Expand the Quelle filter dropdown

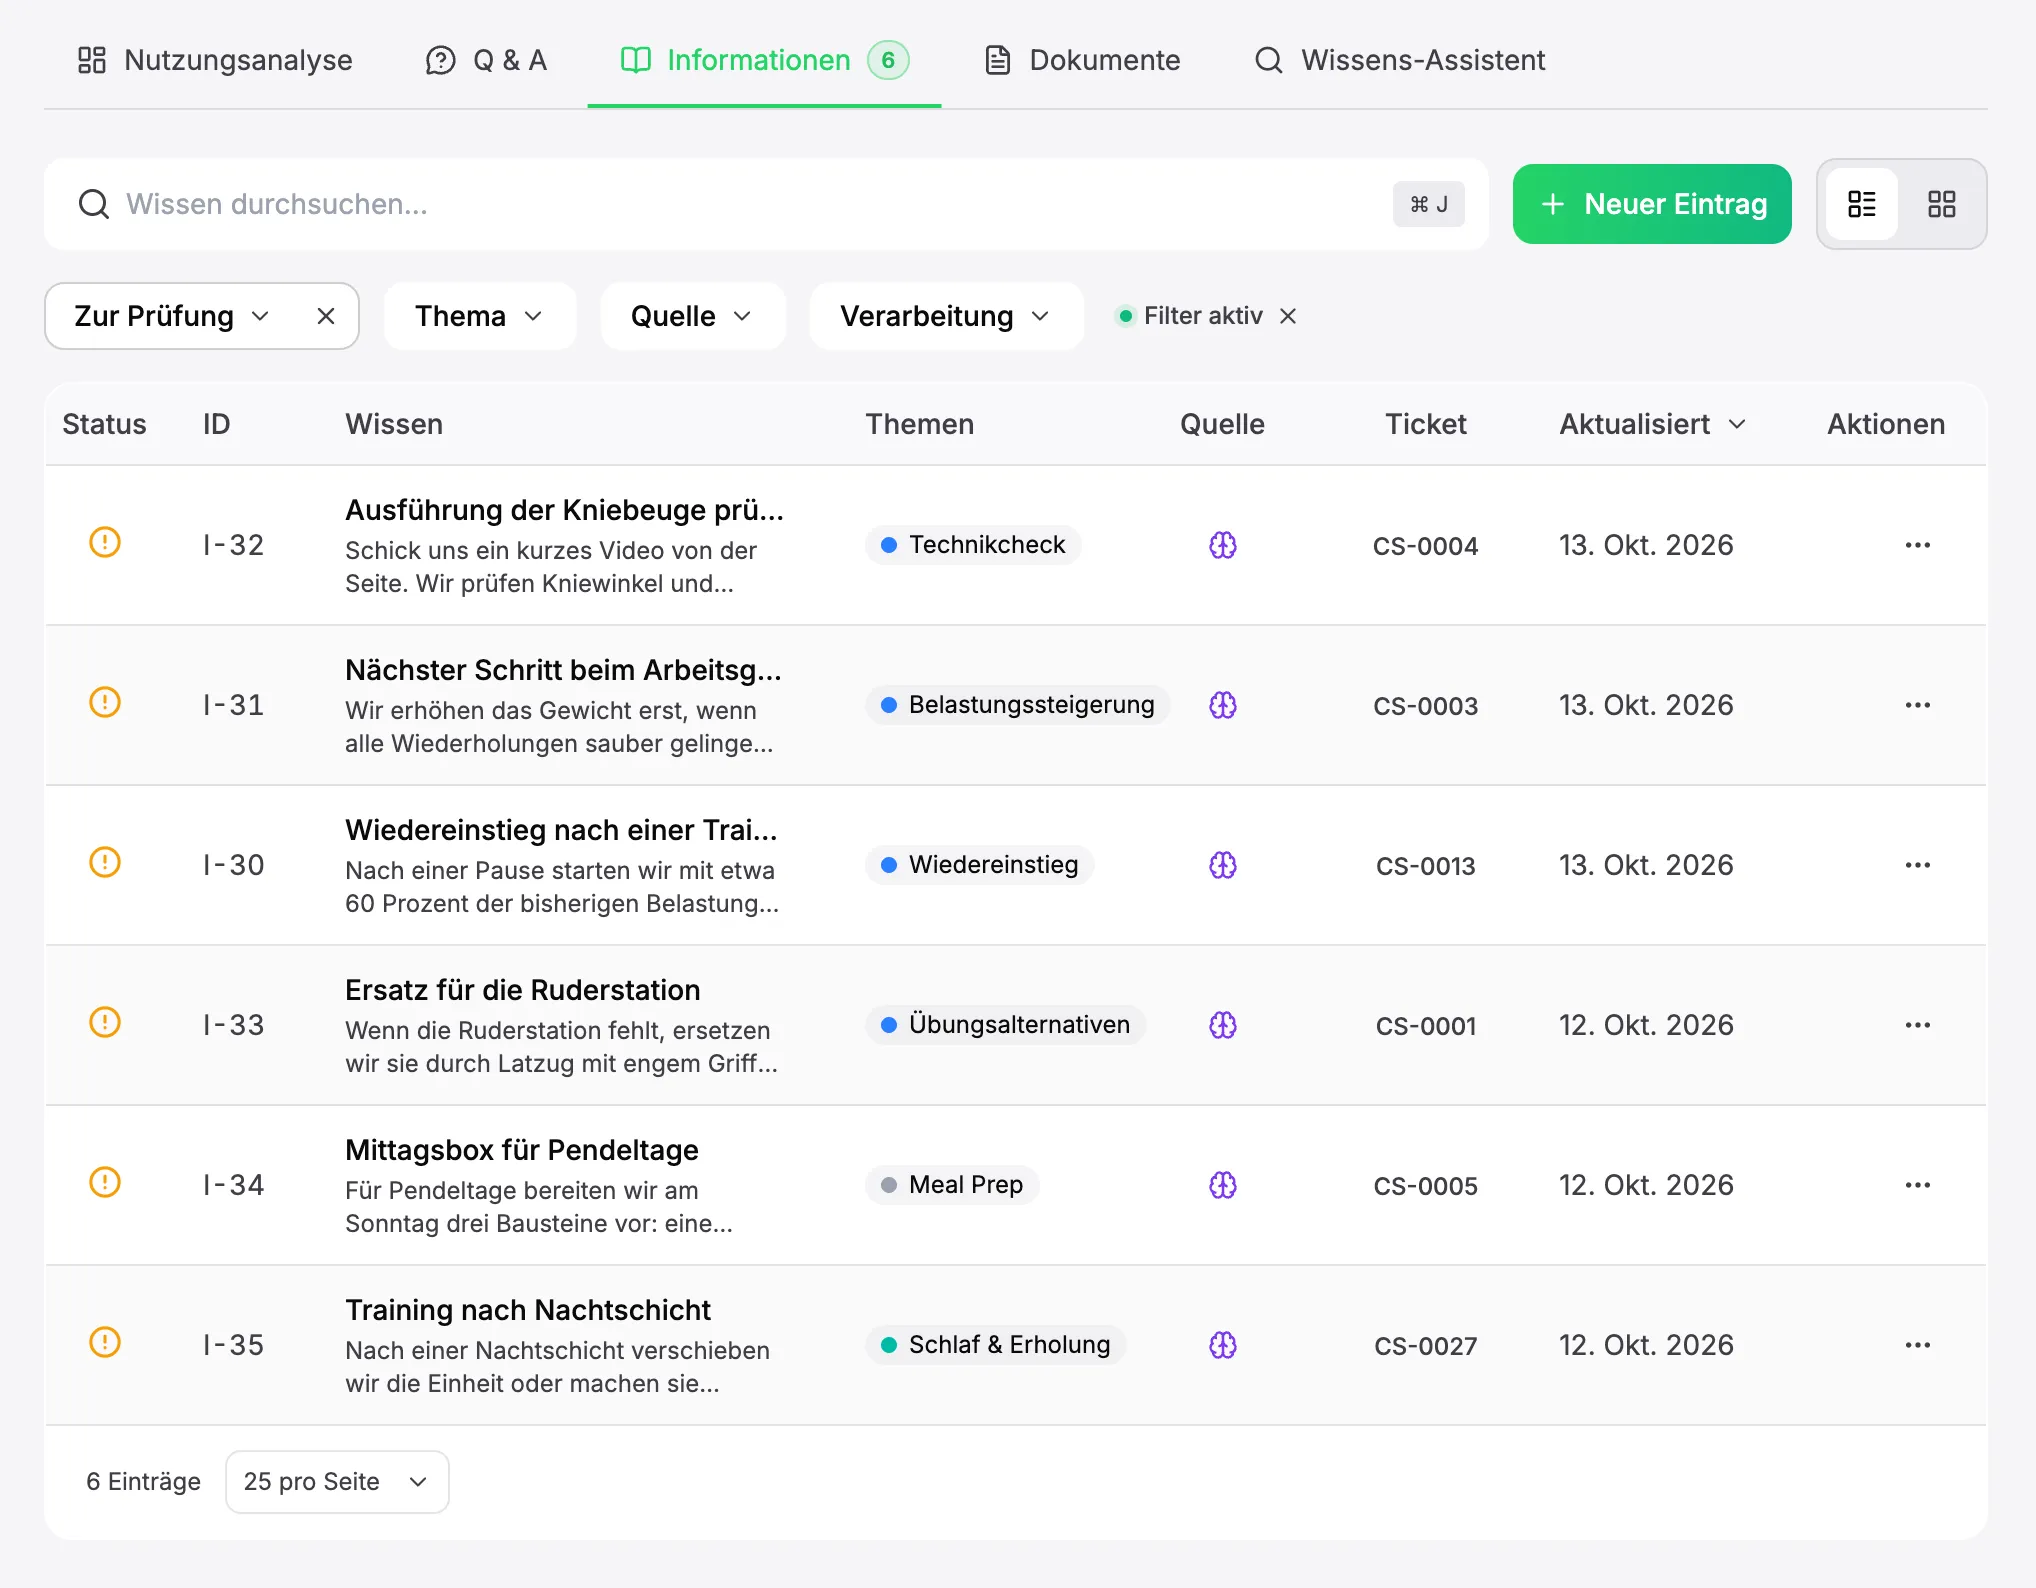[692, 316]
